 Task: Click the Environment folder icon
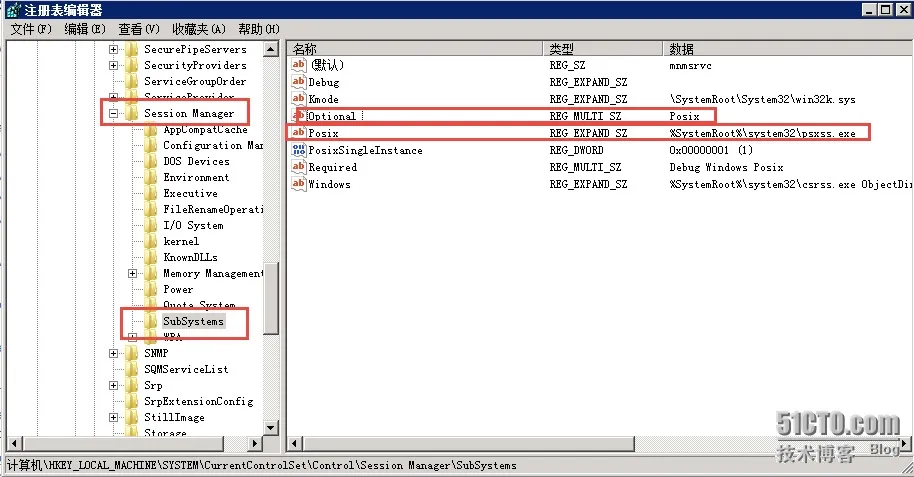(x=151, y=177)
